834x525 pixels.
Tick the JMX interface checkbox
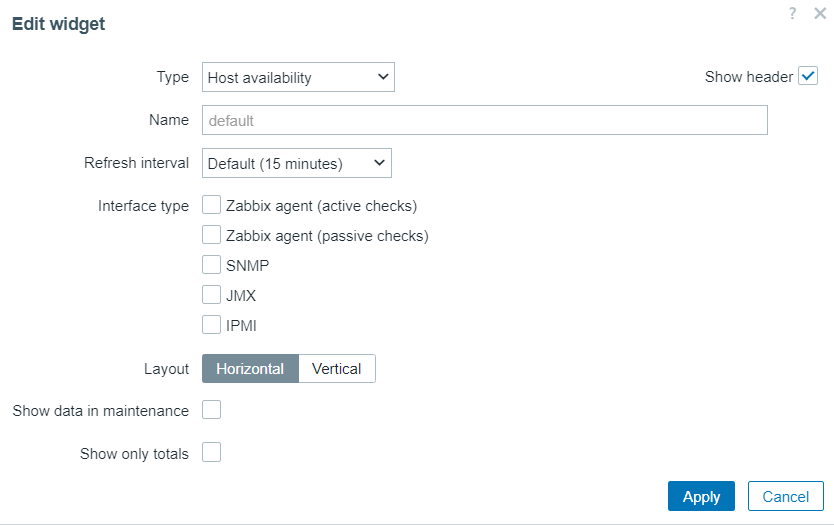[x=211, y=295]
